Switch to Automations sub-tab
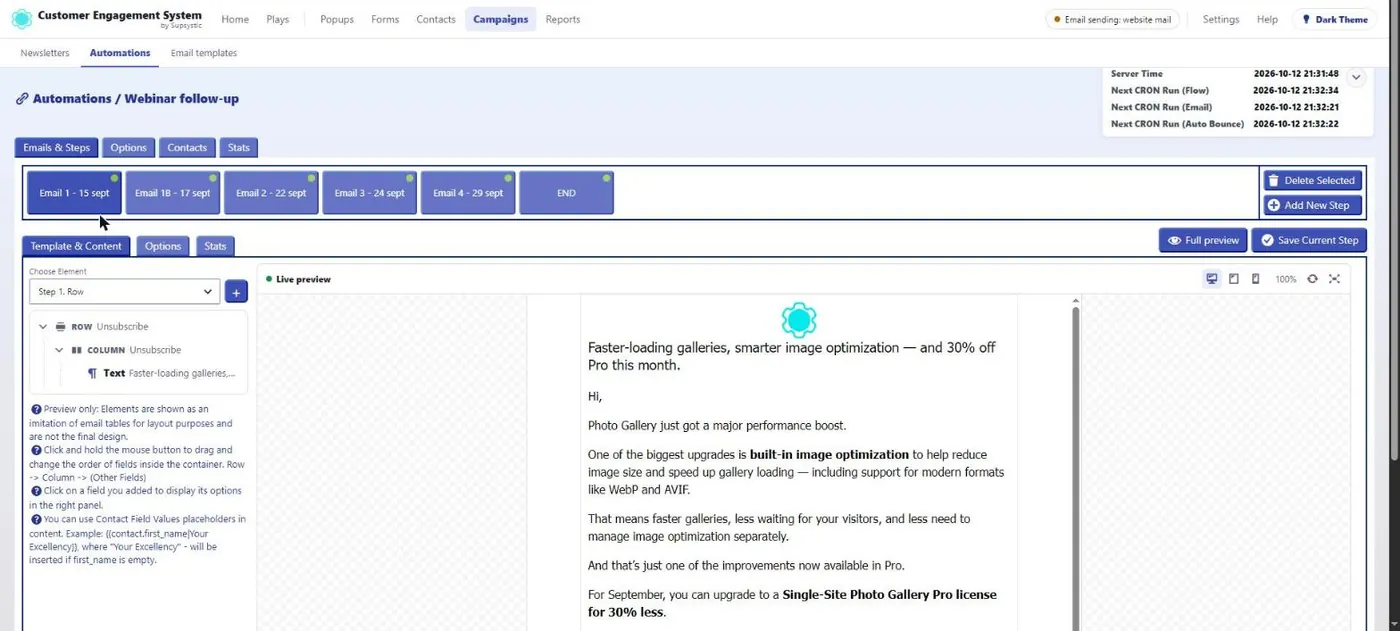1400x631 pixels. point(120,53)
